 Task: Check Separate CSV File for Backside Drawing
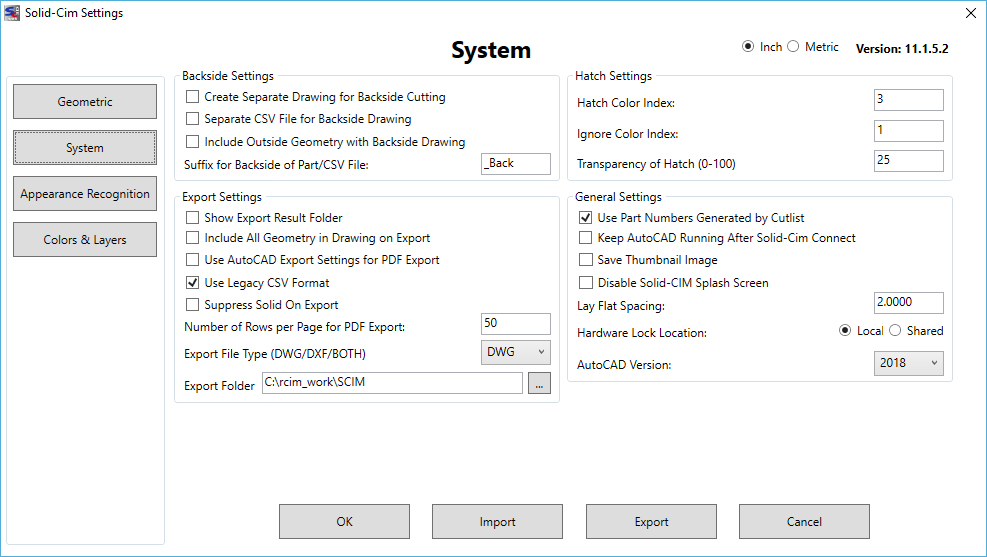[193, 118]
